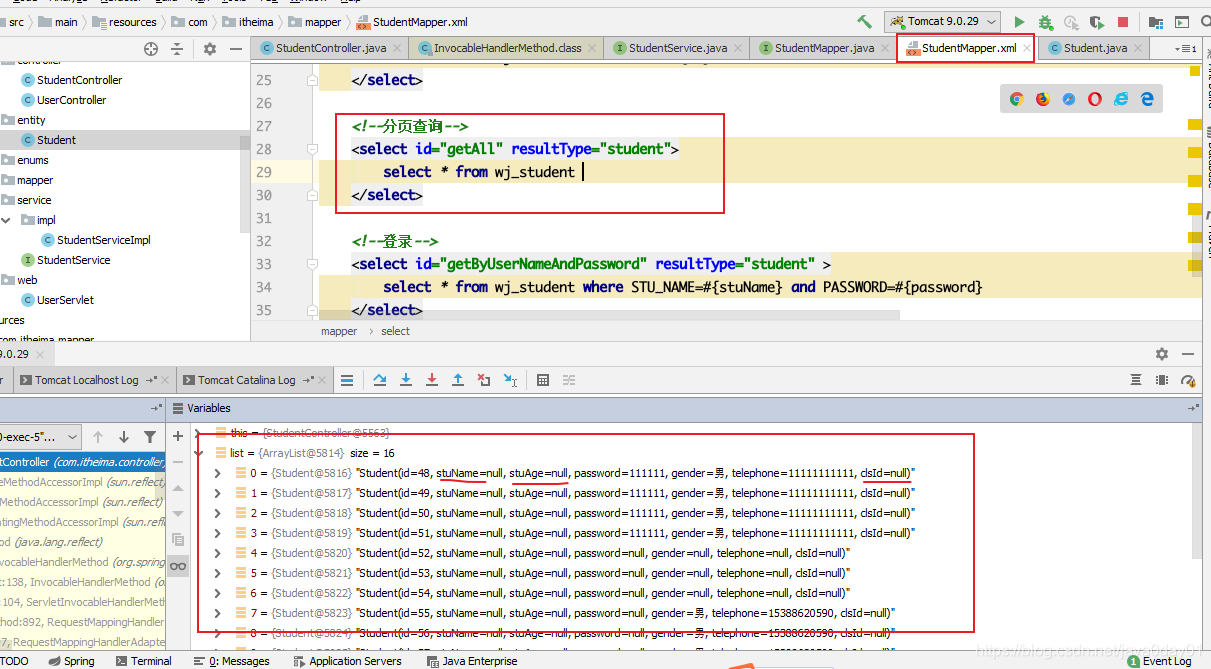Click the Evaluate Expression calculator icon
The width and height of the screenshot is (1211, 669).
pos(543,380)
